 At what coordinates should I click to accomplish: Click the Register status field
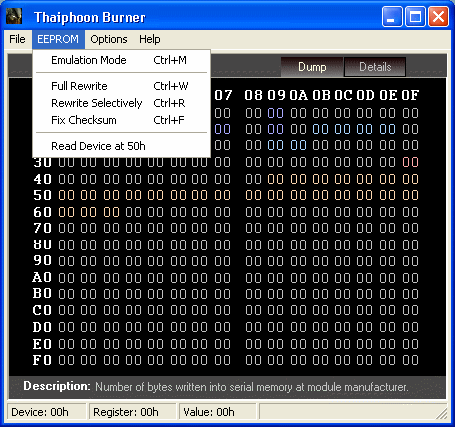coord(133,412)
